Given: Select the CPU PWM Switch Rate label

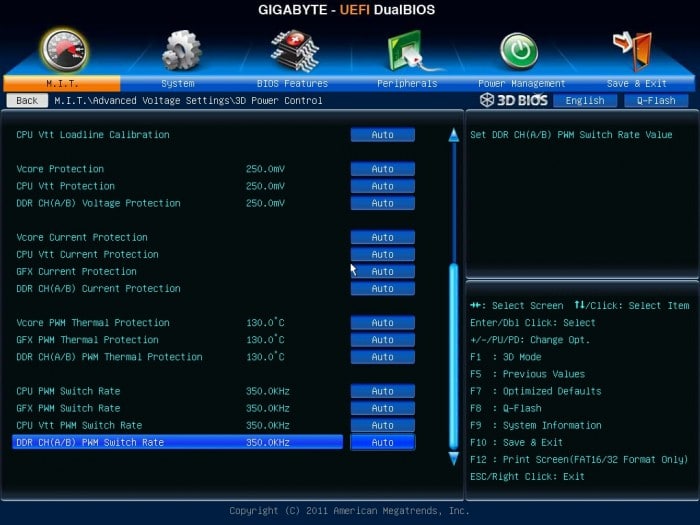Looking at the screenshot, I should tap(68, 391).
